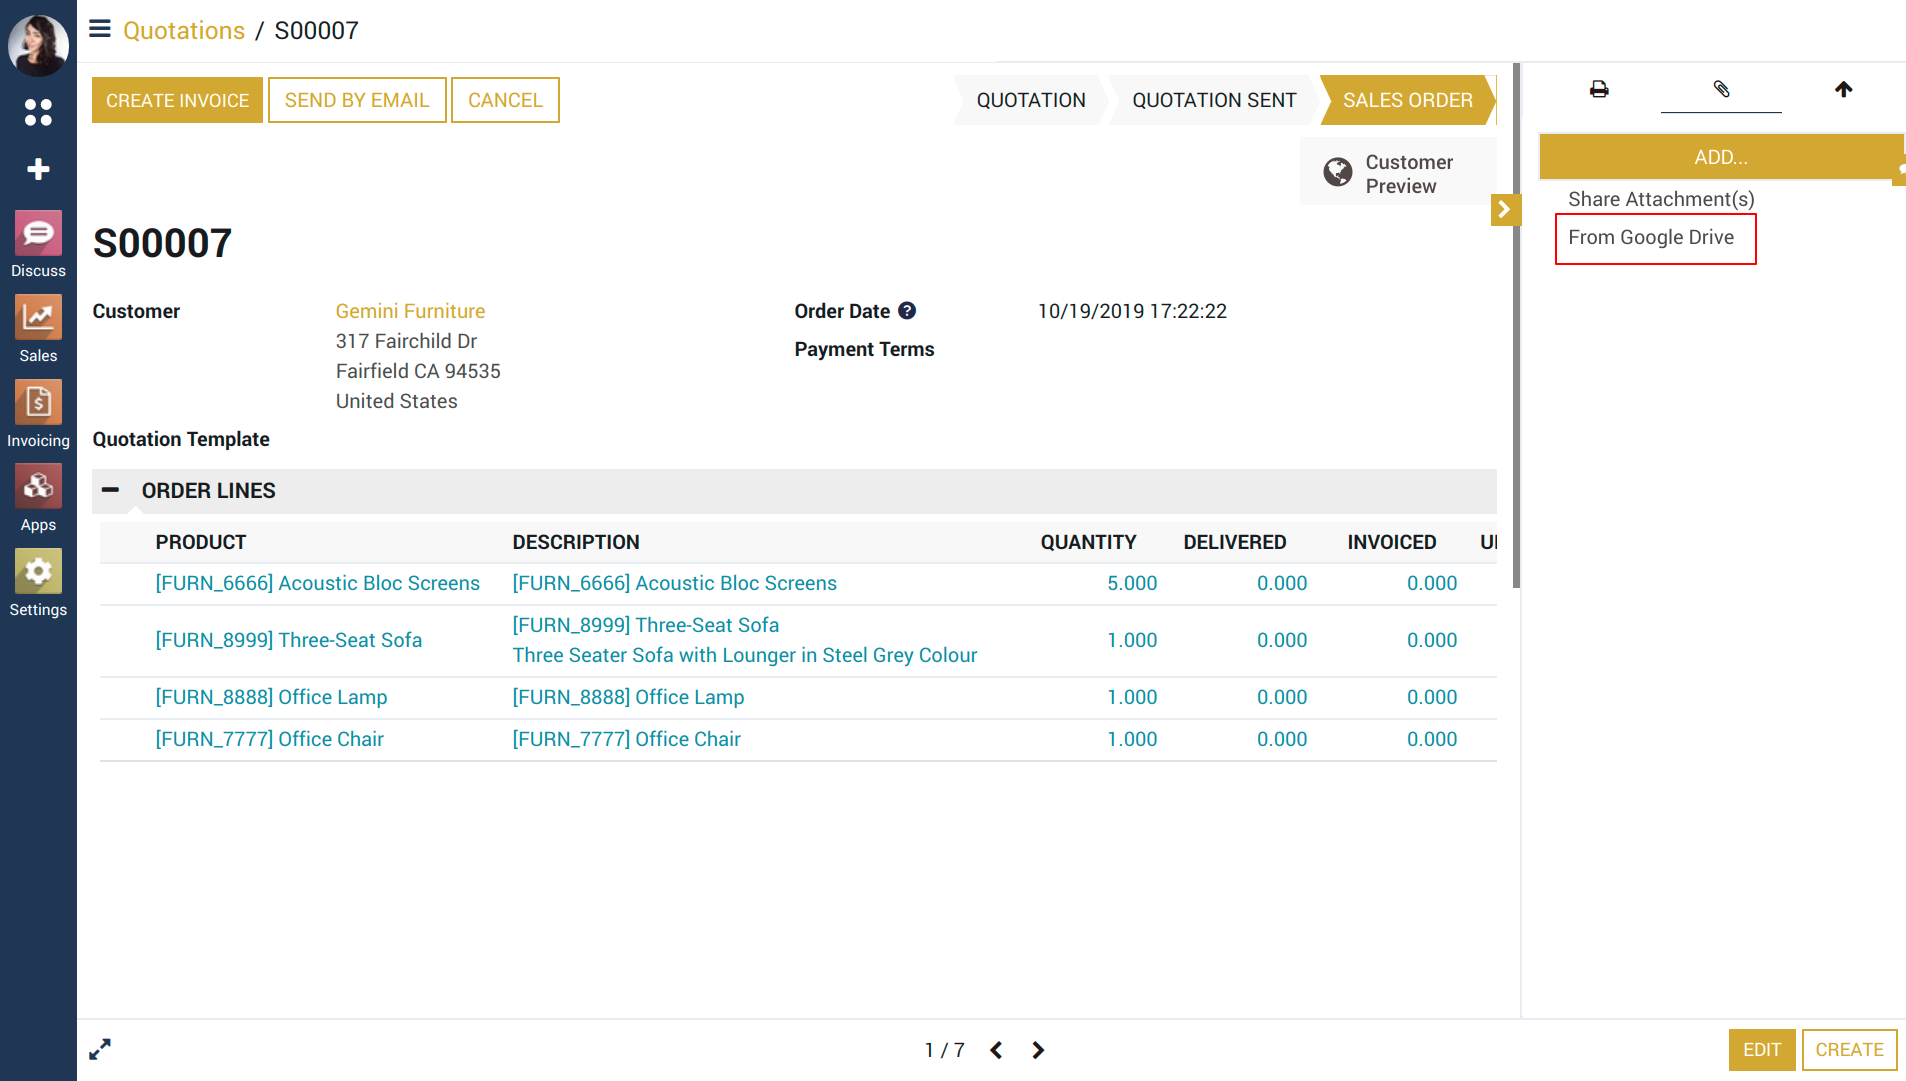Screen dimensions: 1906x1081
Task: Collapse the right side panel arrow
Action: (x=1504, y=210)
